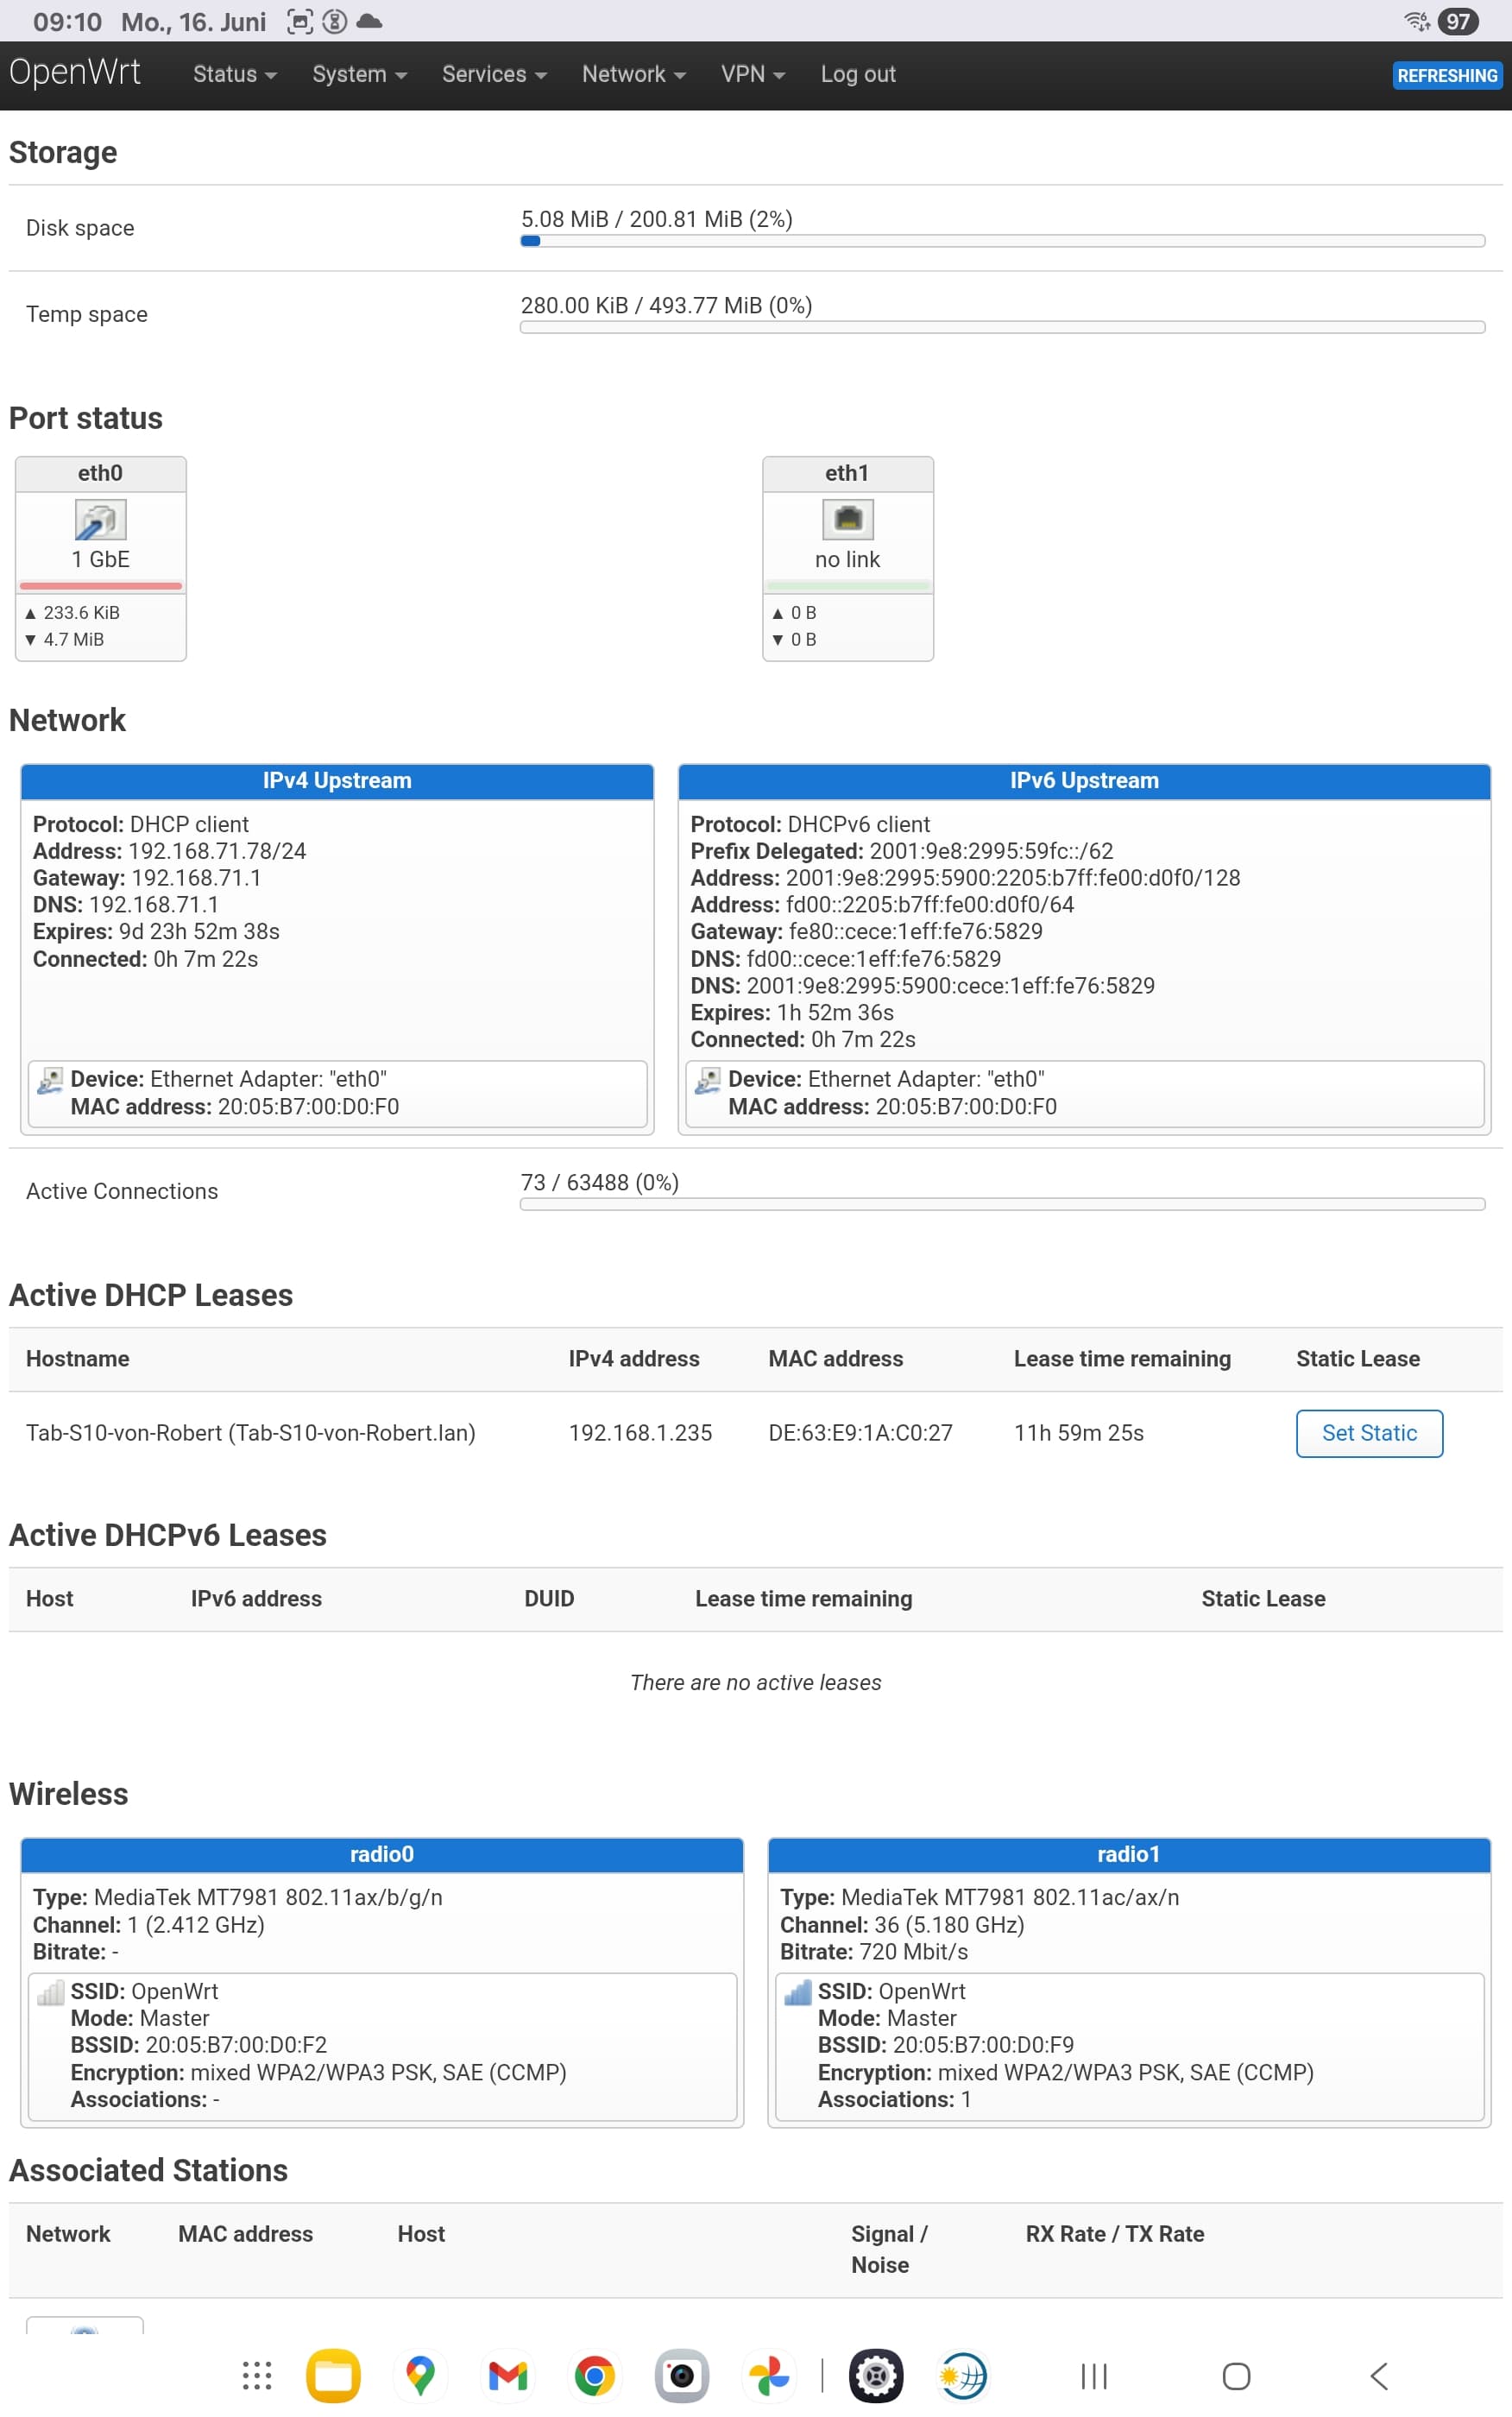Open the My Files folder app
This screenshot has height=2417, width=1512.
[x=333, y=2375]
